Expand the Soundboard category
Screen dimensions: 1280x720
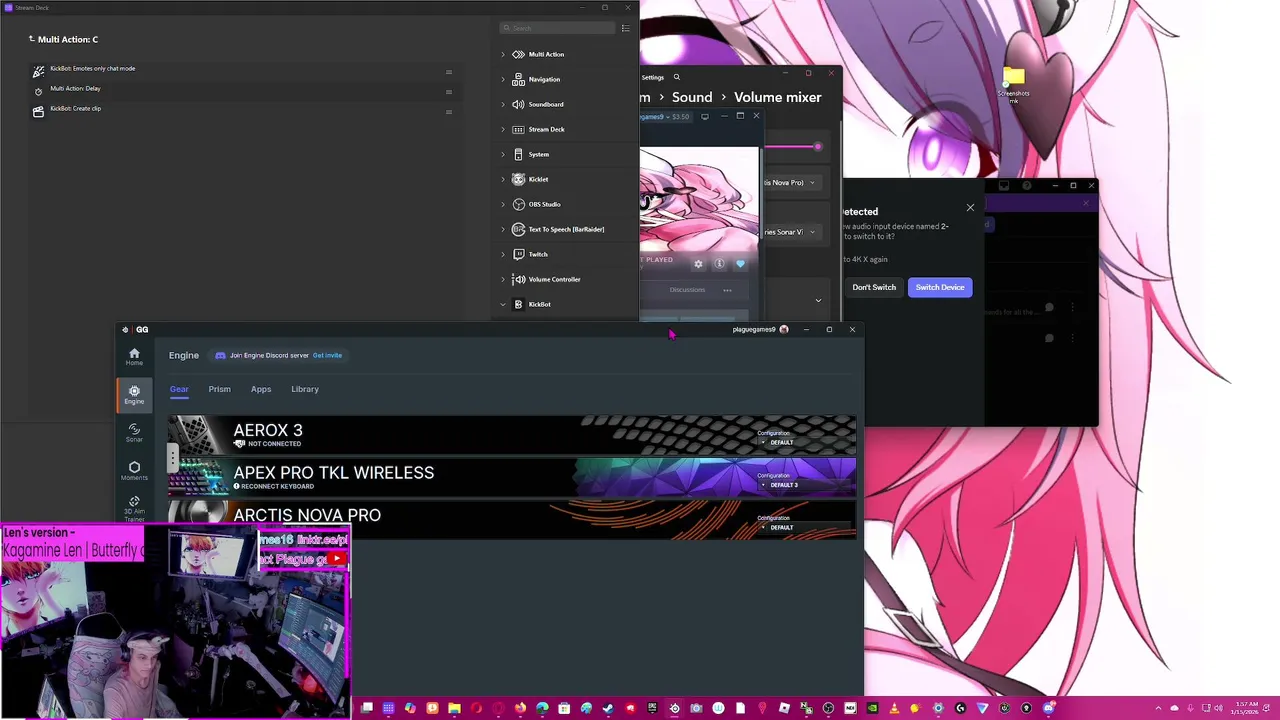pos(503,104)
